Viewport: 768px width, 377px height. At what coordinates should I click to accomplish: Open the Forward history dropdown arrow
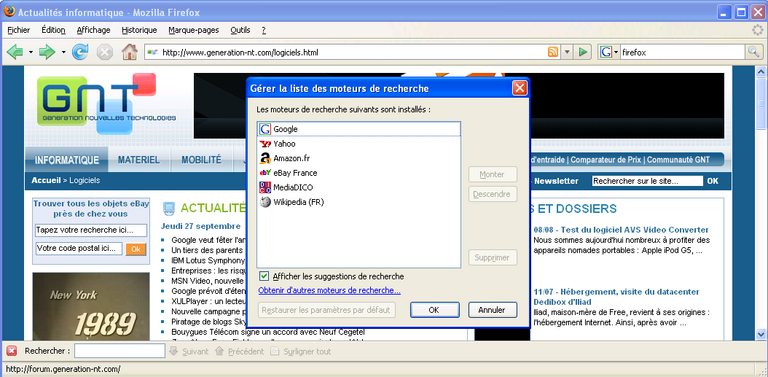point(63,52)
